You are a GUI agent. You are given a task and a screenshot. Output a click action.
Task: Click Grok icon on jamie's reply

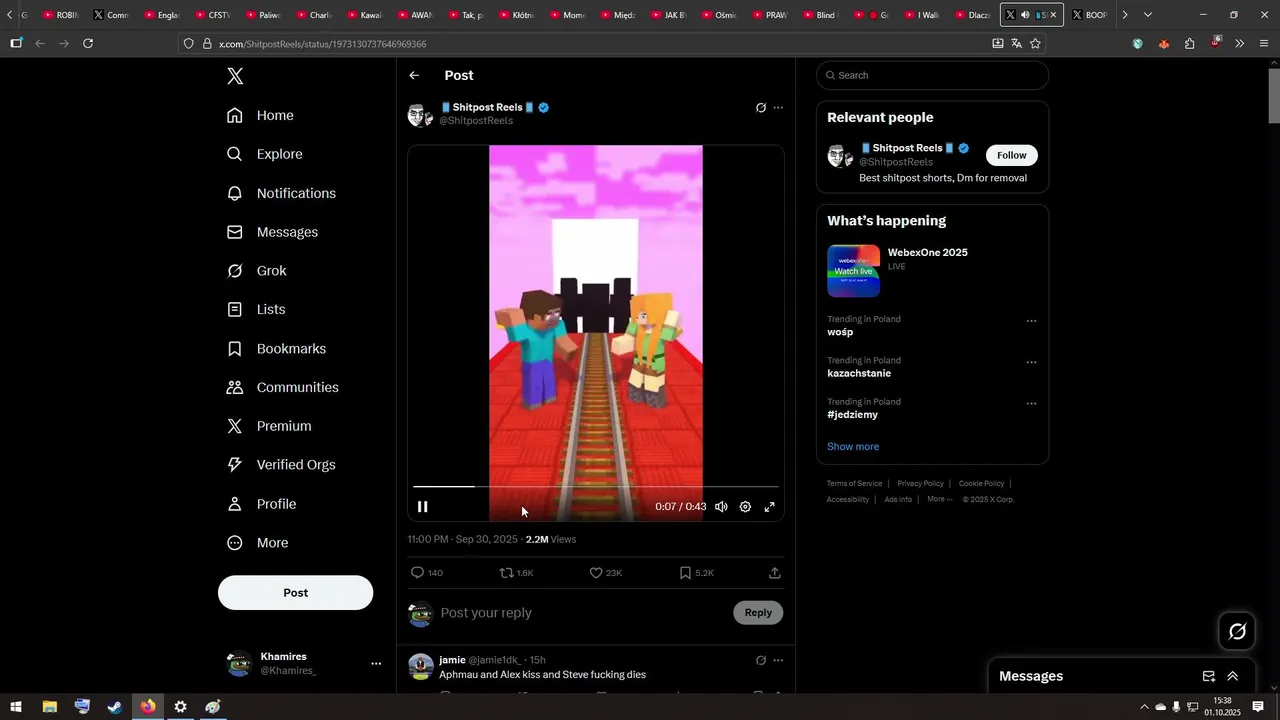761,660
